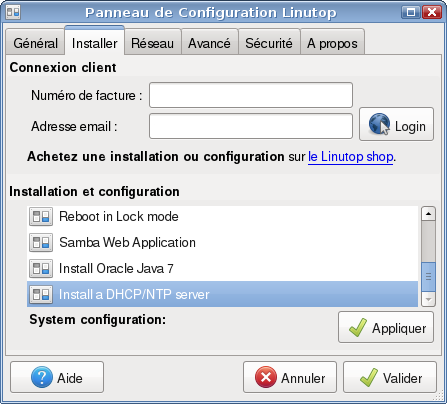Viewport: 447px width, 404px height.
Task: Click the list scrollbar up arrow
Action: pyautogui.click(x=428, y=214)
